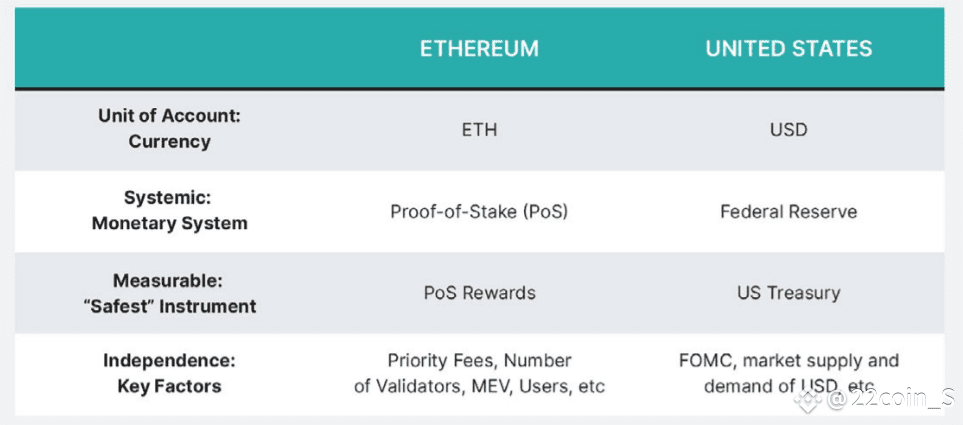Screen dimensions: 963x425
Task: Click the word Treasury in the table
Action: tap(803, 294)
